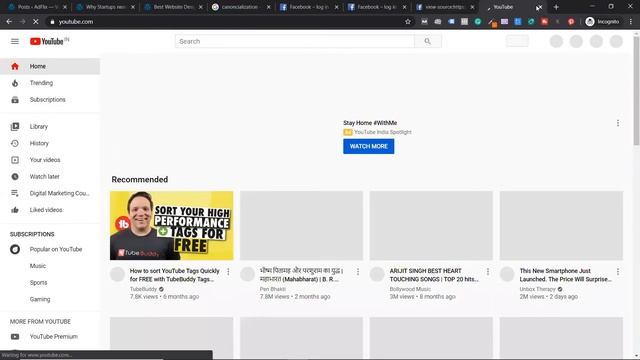Open Popular on YouTube subscription
The width and height of the screenshot is (640, 360).
coord(50,249)
